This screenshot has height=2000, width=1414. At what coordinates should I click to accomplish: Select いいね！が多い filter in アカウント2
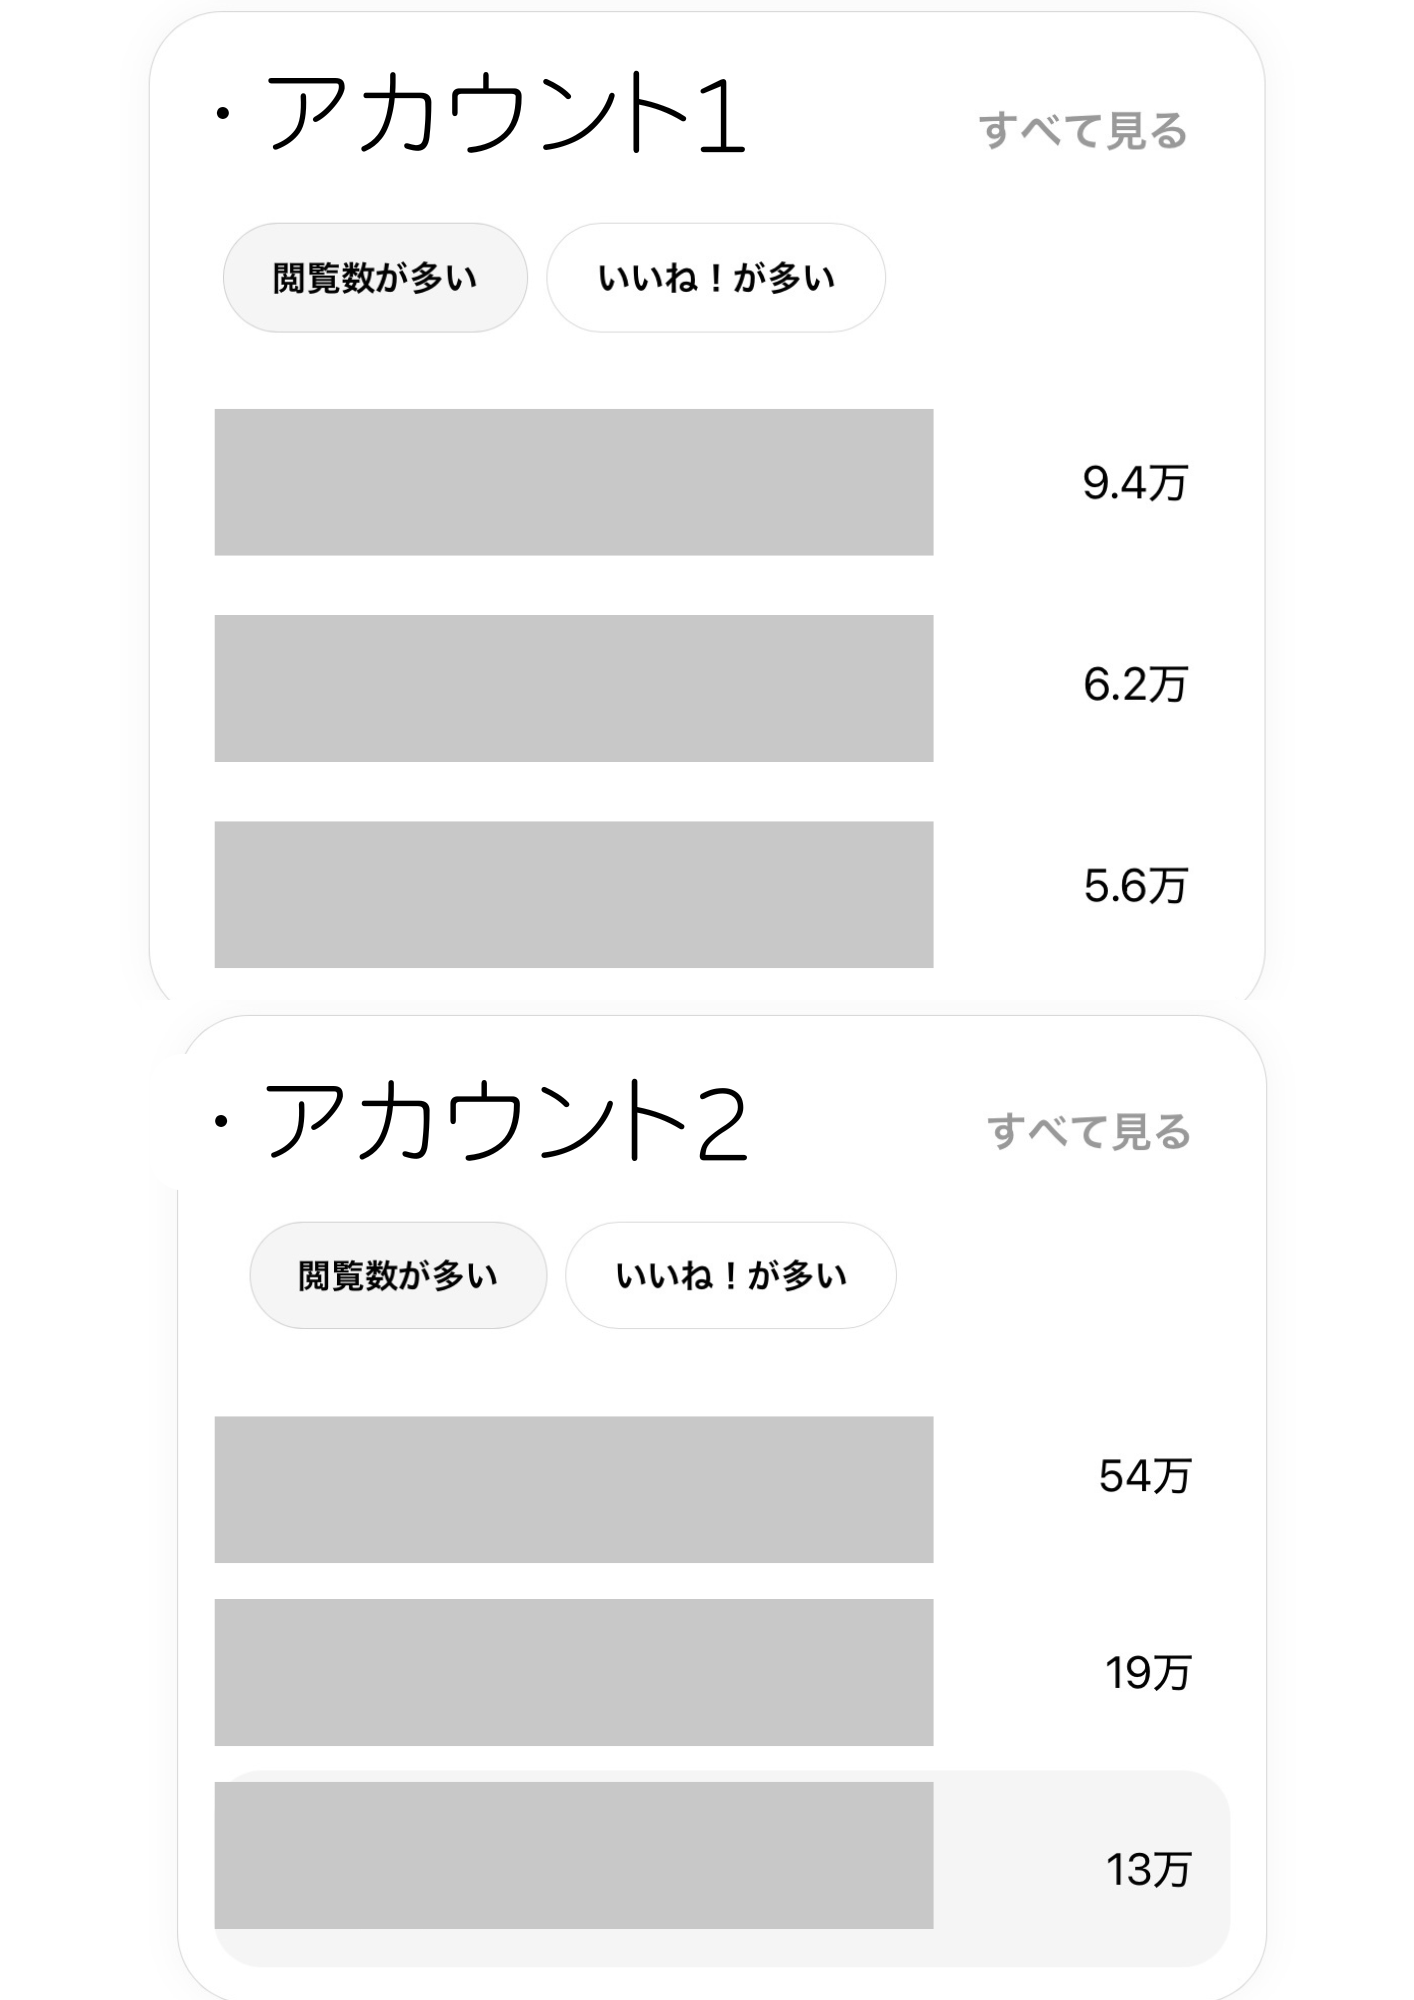[731, 1276]
